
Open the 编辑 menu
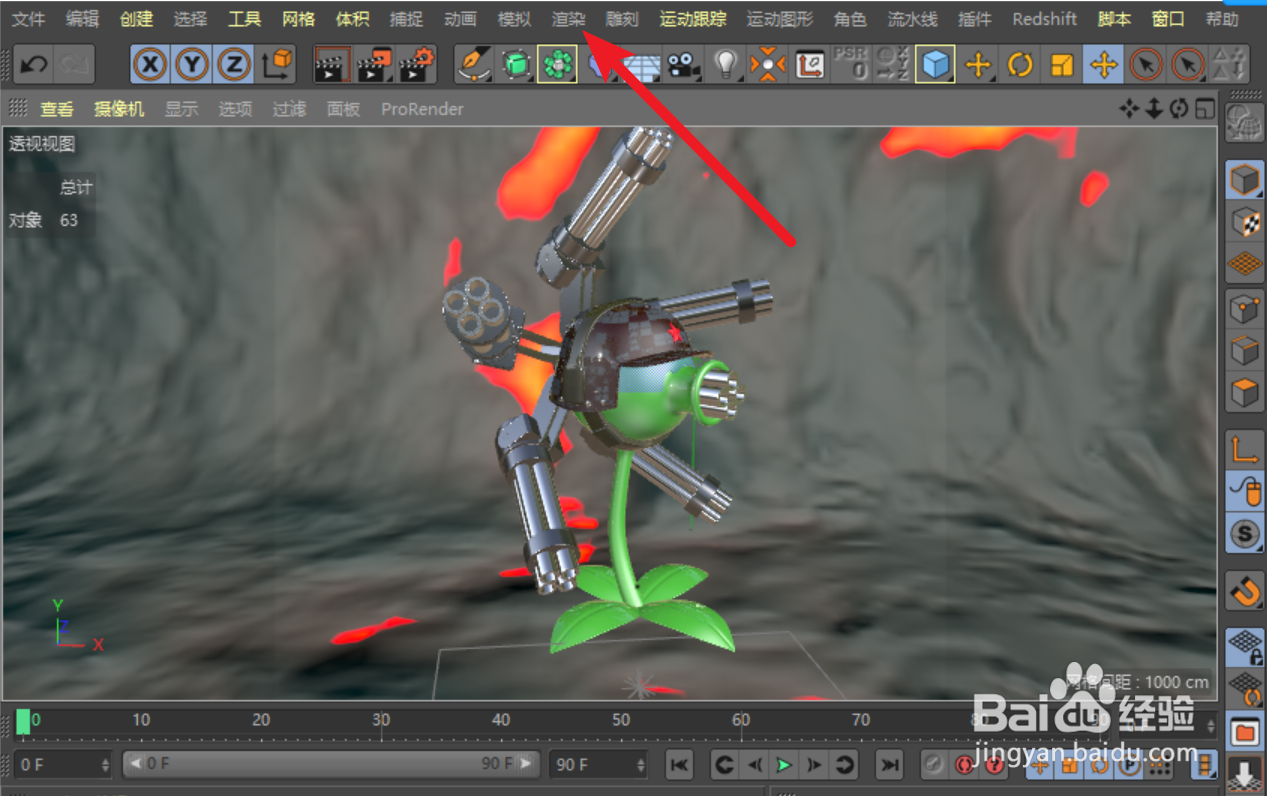(x=82, y=19)
